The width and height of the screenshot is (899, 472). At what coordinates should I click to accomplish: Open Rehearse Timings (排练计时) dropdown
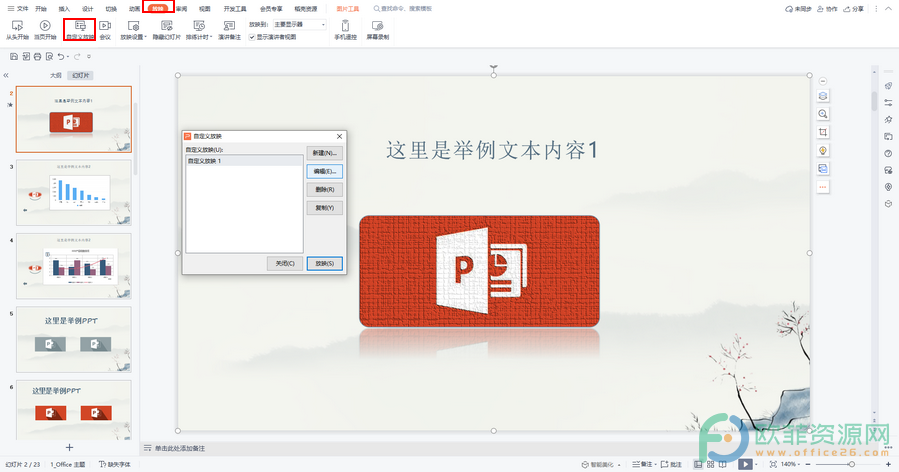click(198, 30)
